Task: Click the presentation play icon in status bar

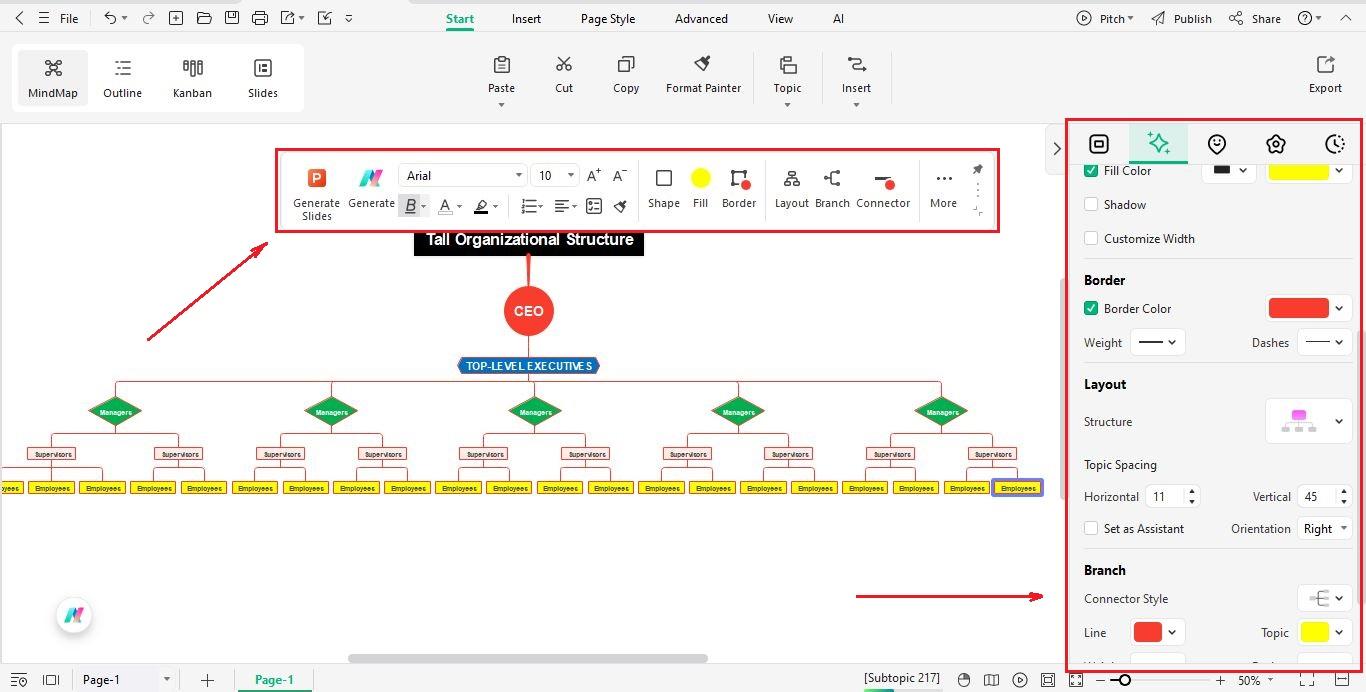Action: coord(1020,679)
